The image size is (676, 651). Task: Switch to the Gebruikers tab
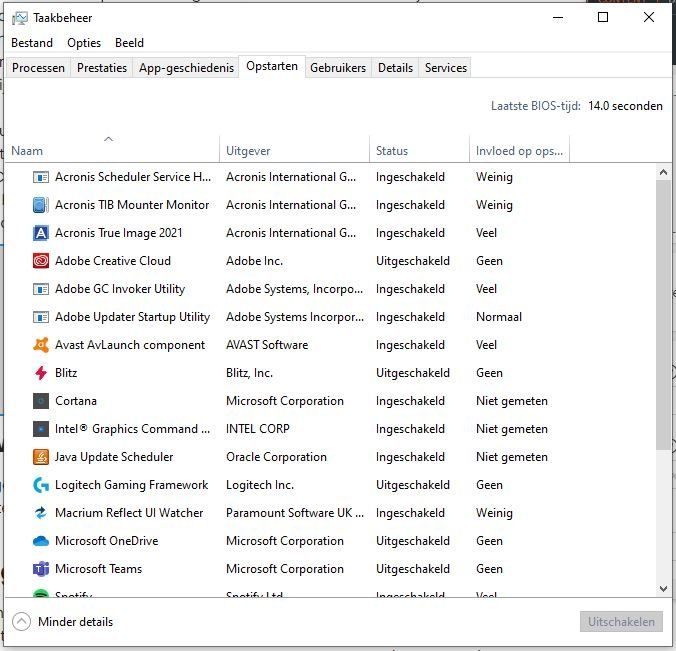(338, 68)
